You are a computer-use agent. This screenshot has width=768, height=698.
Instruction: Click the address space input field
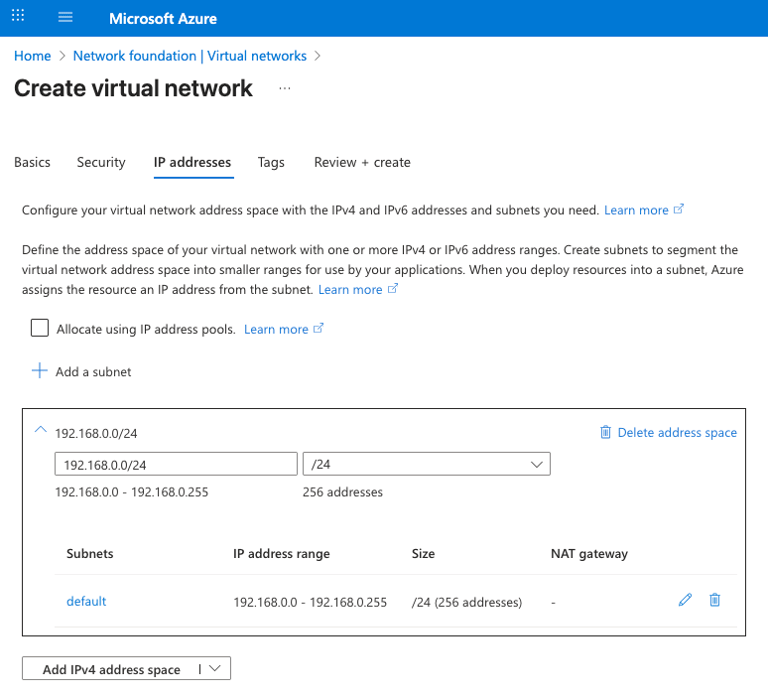(x=176, y=464)
